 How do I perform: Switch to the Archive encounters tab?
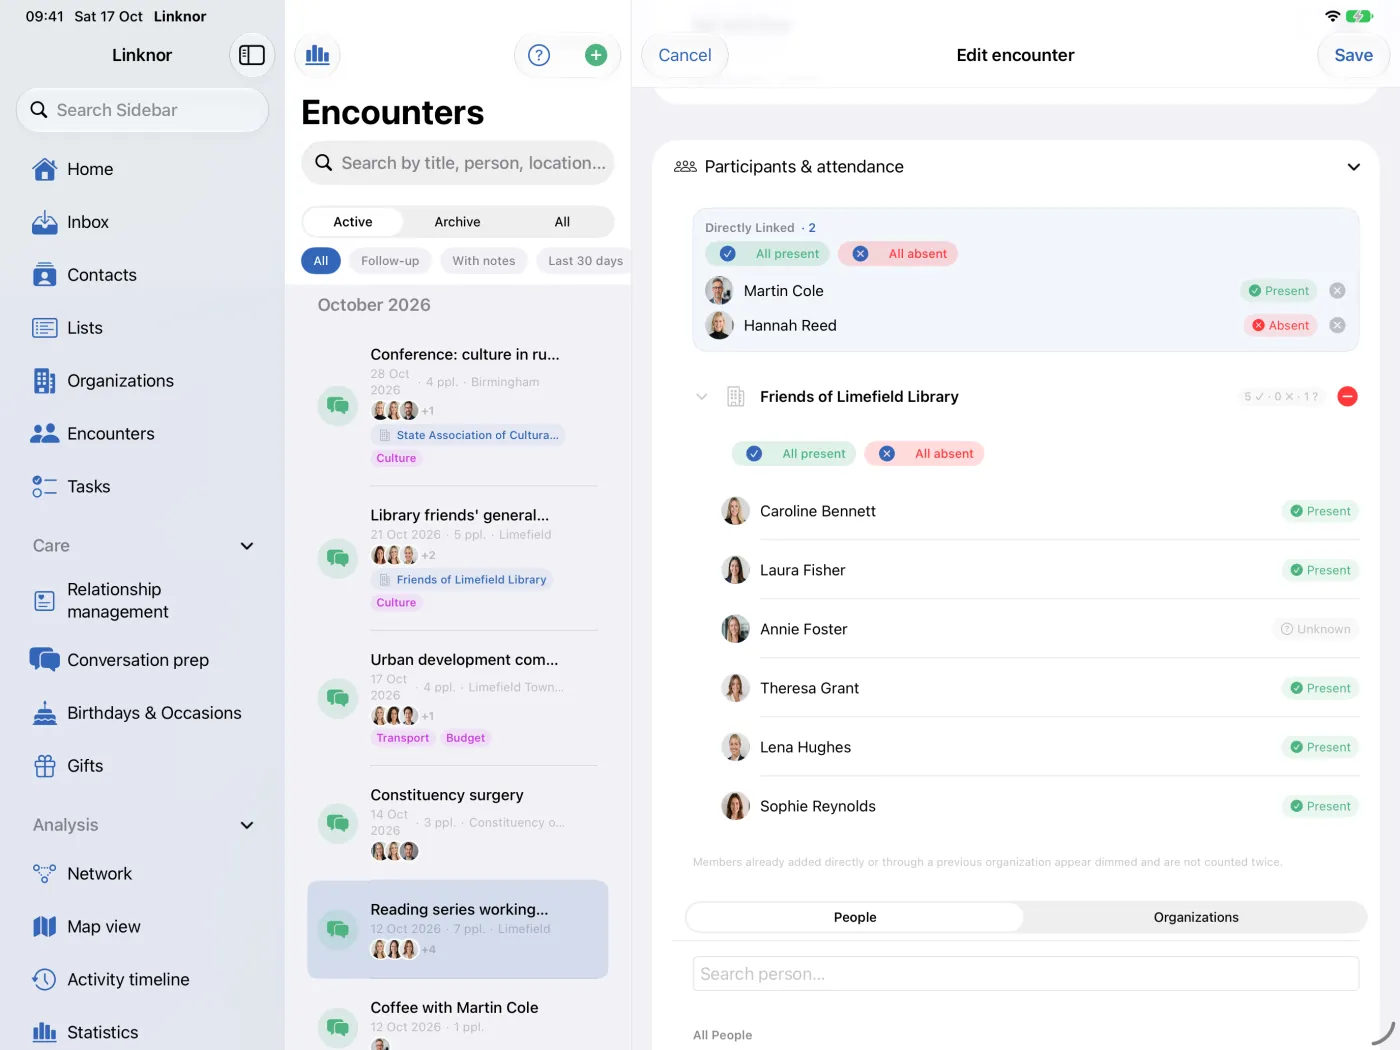click(457, 222)
